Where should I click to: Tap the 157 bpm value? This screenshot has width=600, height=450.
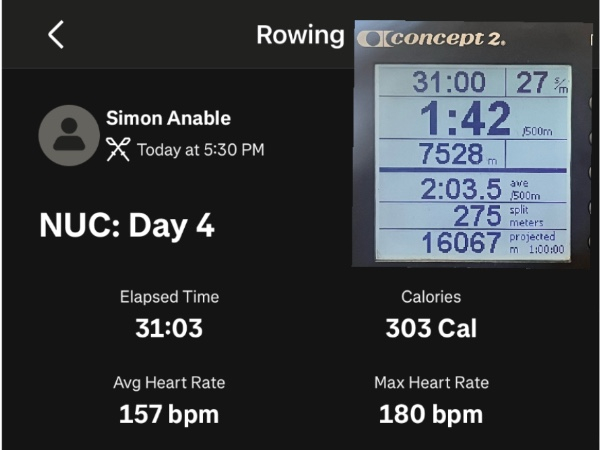169,413
